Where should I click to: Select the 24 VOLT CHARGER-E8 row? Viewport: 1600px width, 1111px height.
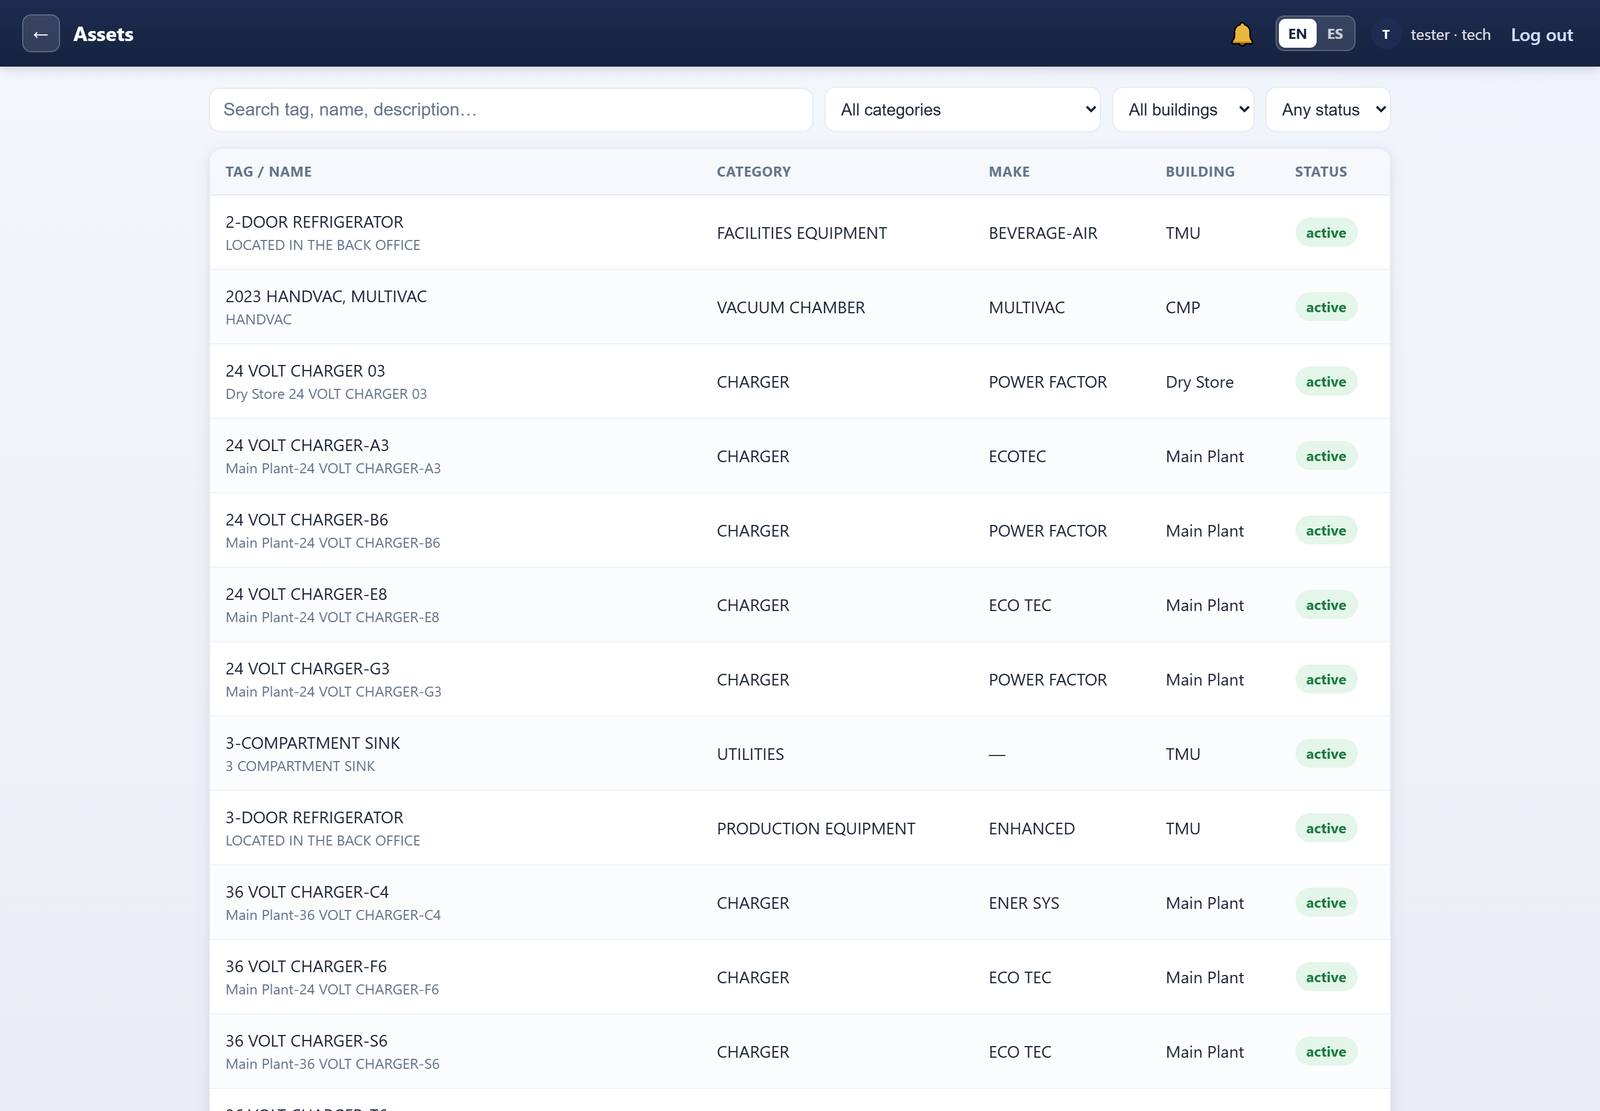(800, 605)
